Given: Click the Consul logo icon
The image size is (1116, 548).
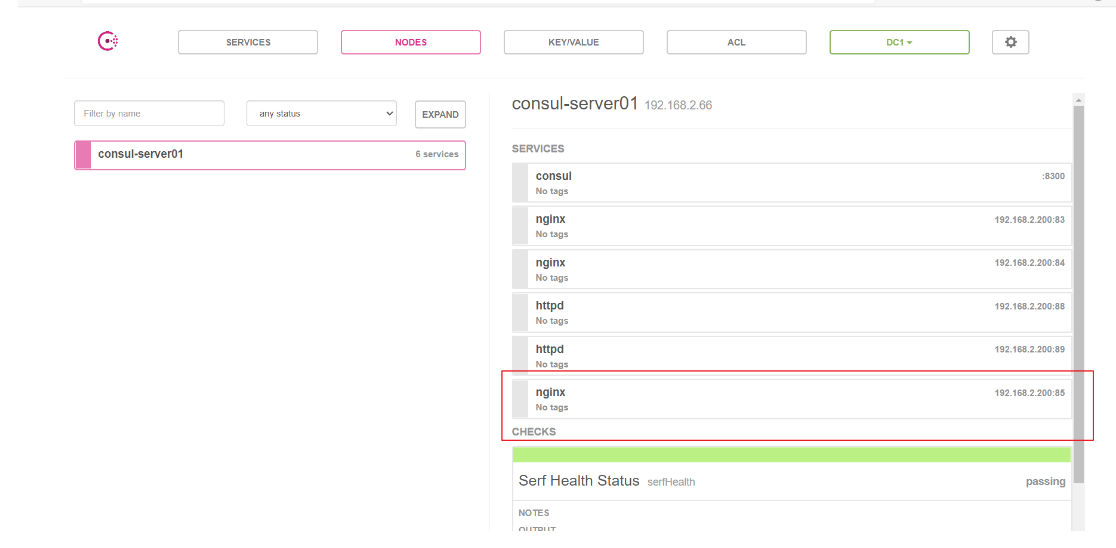Looking at the screenshot, I should 108,42.
